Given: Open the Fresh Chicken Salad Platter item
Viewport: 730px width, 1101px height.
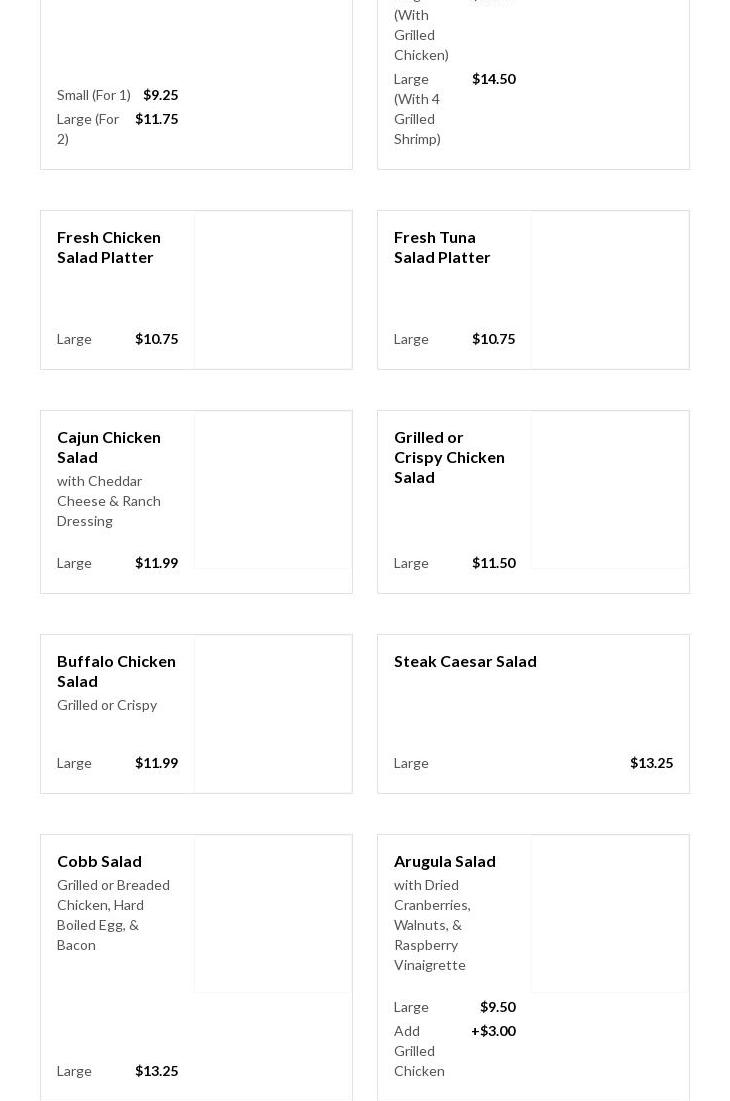Looking at the screenshot, I should 108,247.
